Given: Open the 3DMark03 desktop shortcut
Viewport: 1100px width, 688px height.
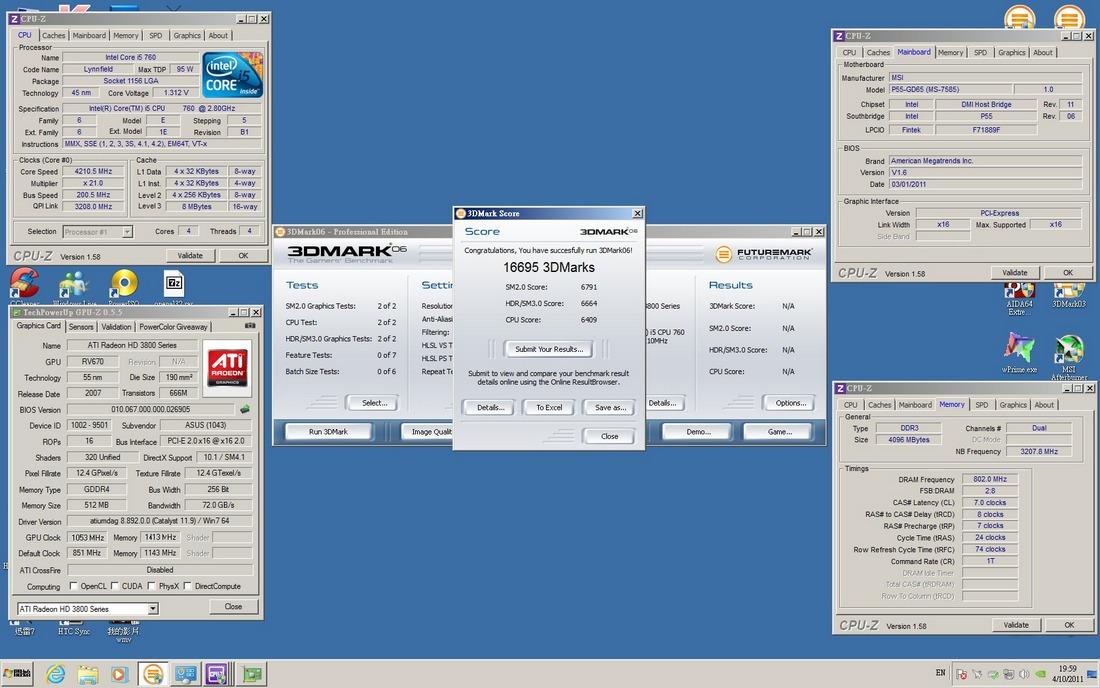Looking at the screenshot, I should 1068,295.
